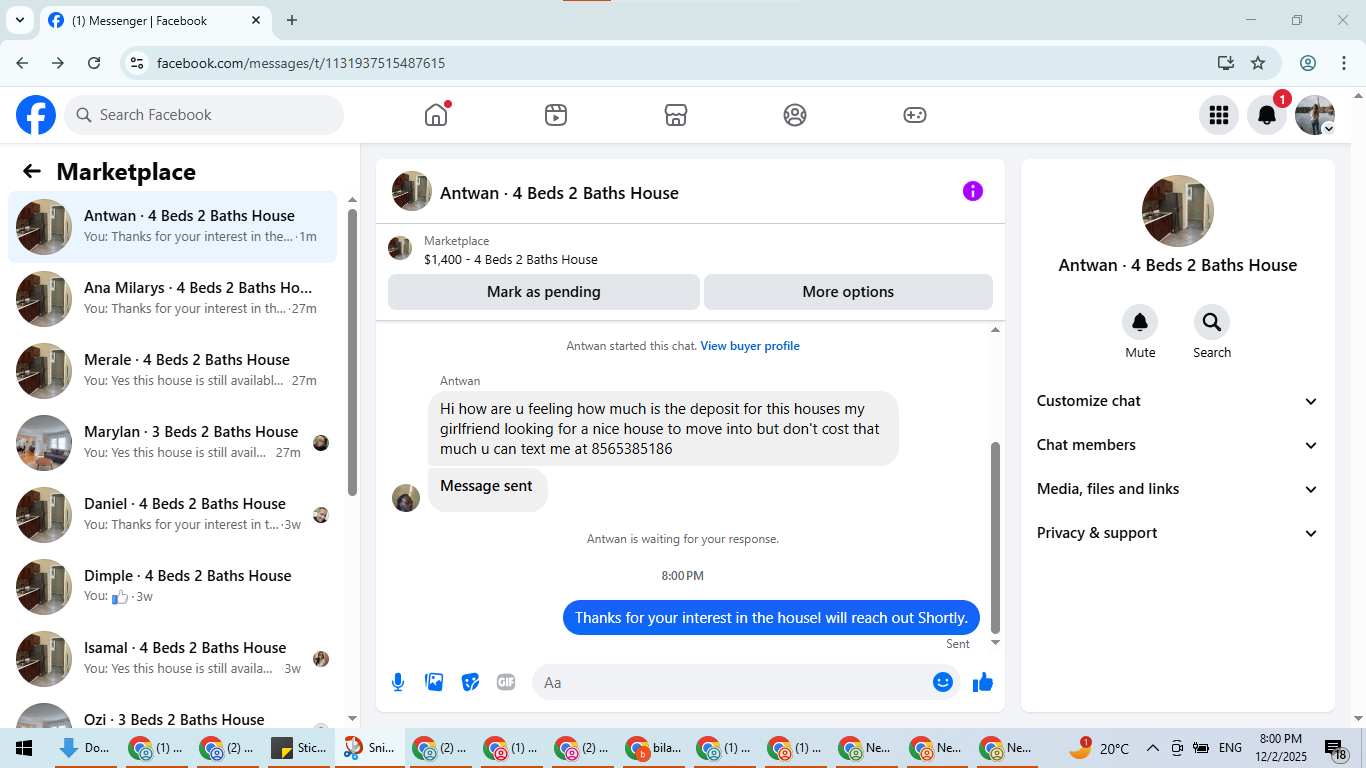Viewport: 1366px width, 768px height.
Task: Open the Dimple conversation
Action: 173,587
